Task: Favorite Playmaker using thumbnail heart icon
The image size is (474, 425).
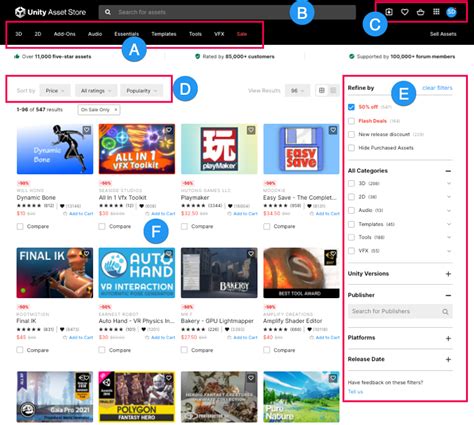Action: [251, 130]
